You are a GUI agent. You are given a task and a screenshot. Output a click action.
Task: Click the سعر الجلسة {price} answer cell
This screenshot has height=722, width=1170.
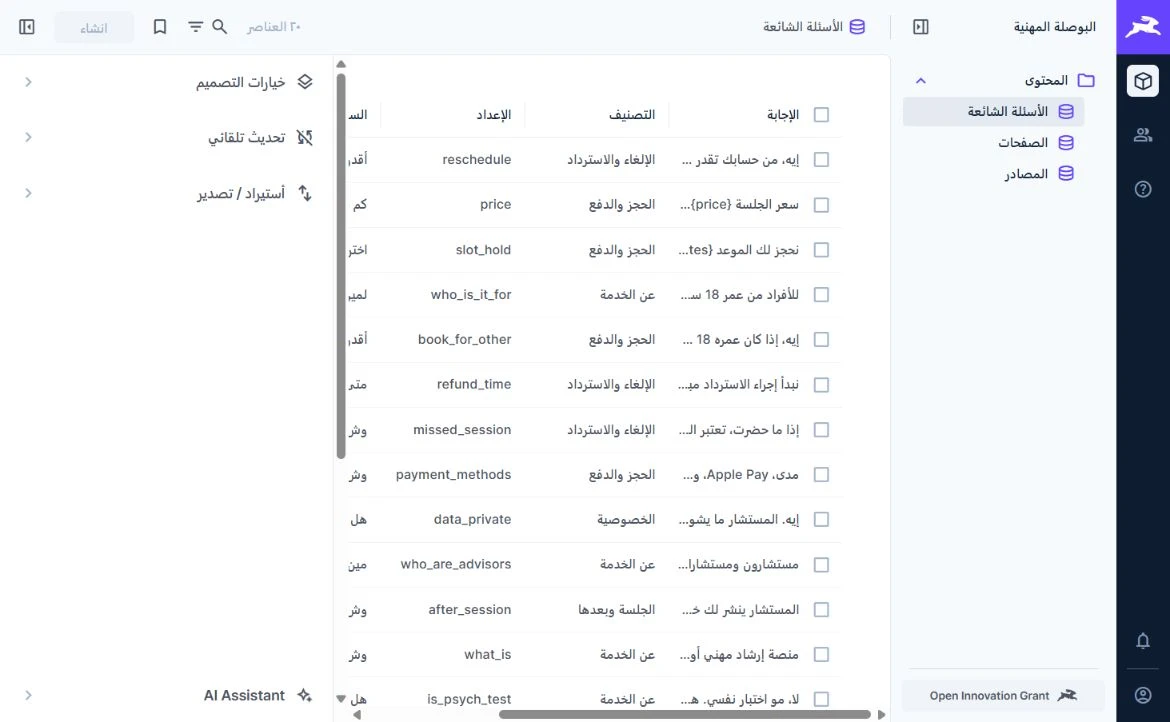739,205
